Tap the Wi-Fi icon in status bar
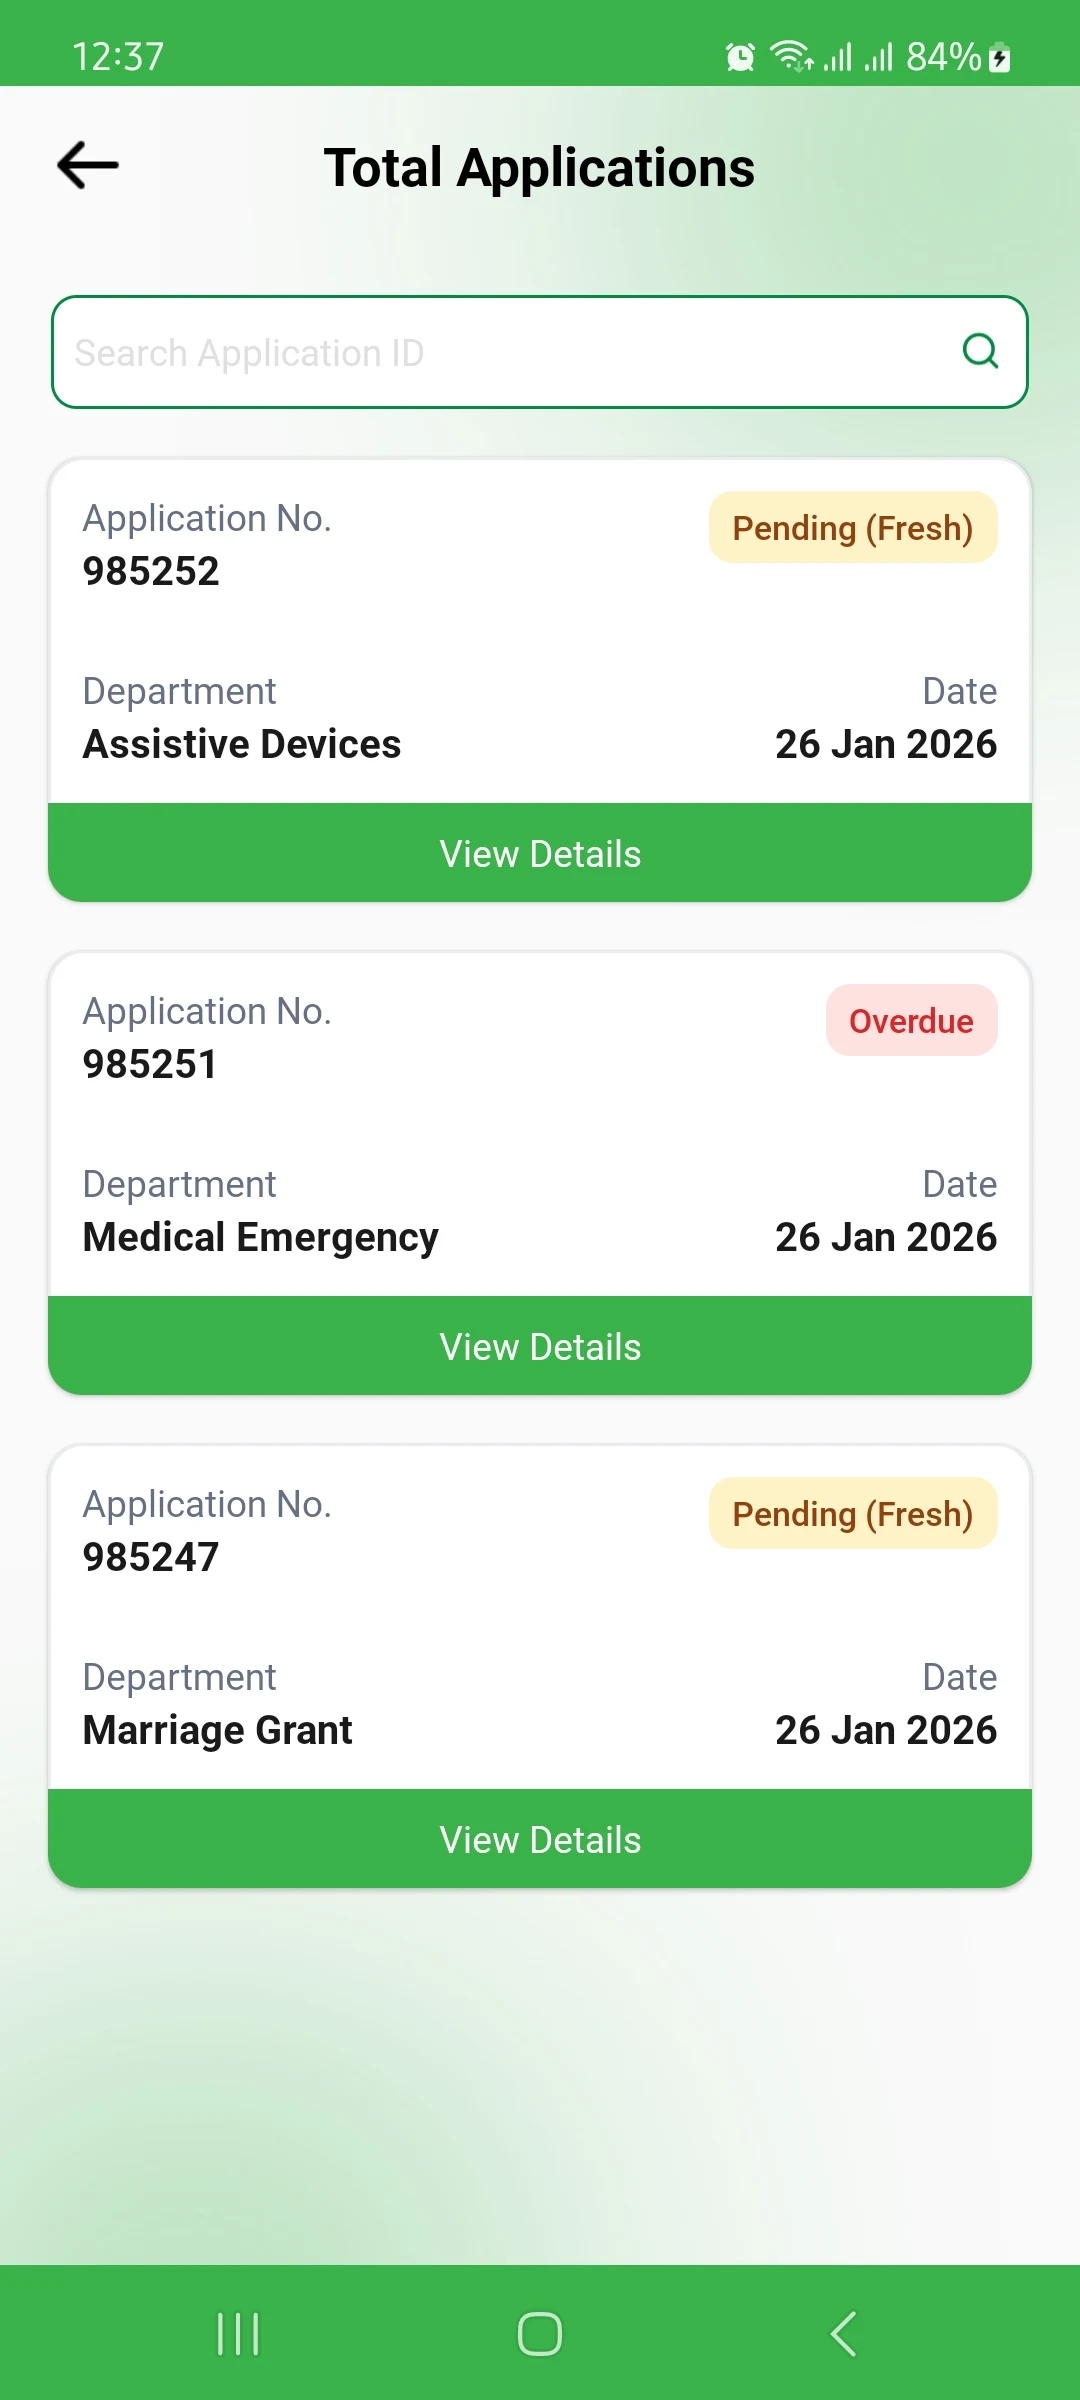 click(790, 57)
